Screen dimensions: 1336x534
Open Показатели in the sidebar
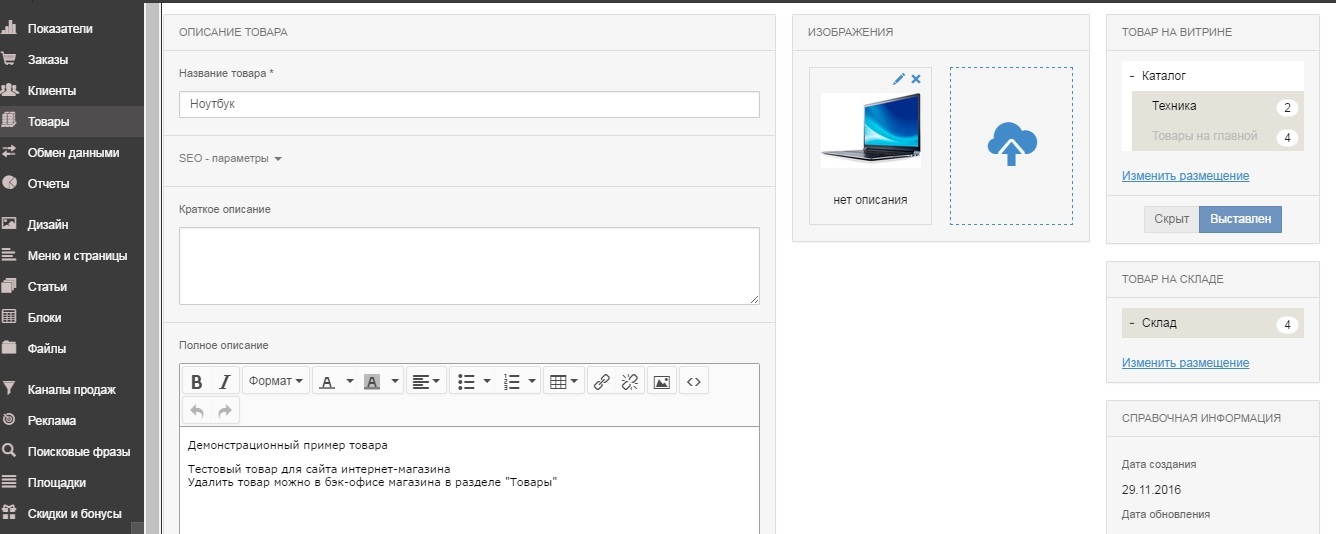[x=72, y=29]
